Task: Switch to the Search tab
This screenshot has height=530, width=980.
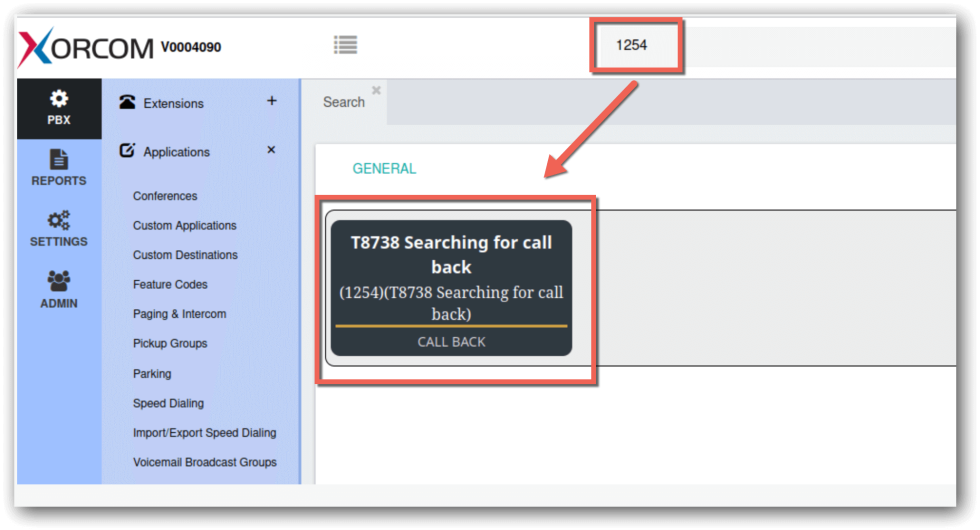Action: (343, 102)
